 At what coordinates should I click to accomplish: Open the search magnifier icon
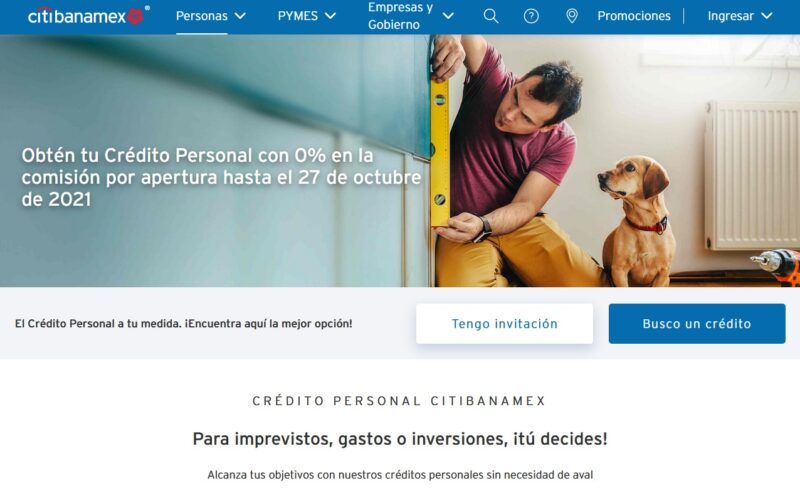[491, 16]
